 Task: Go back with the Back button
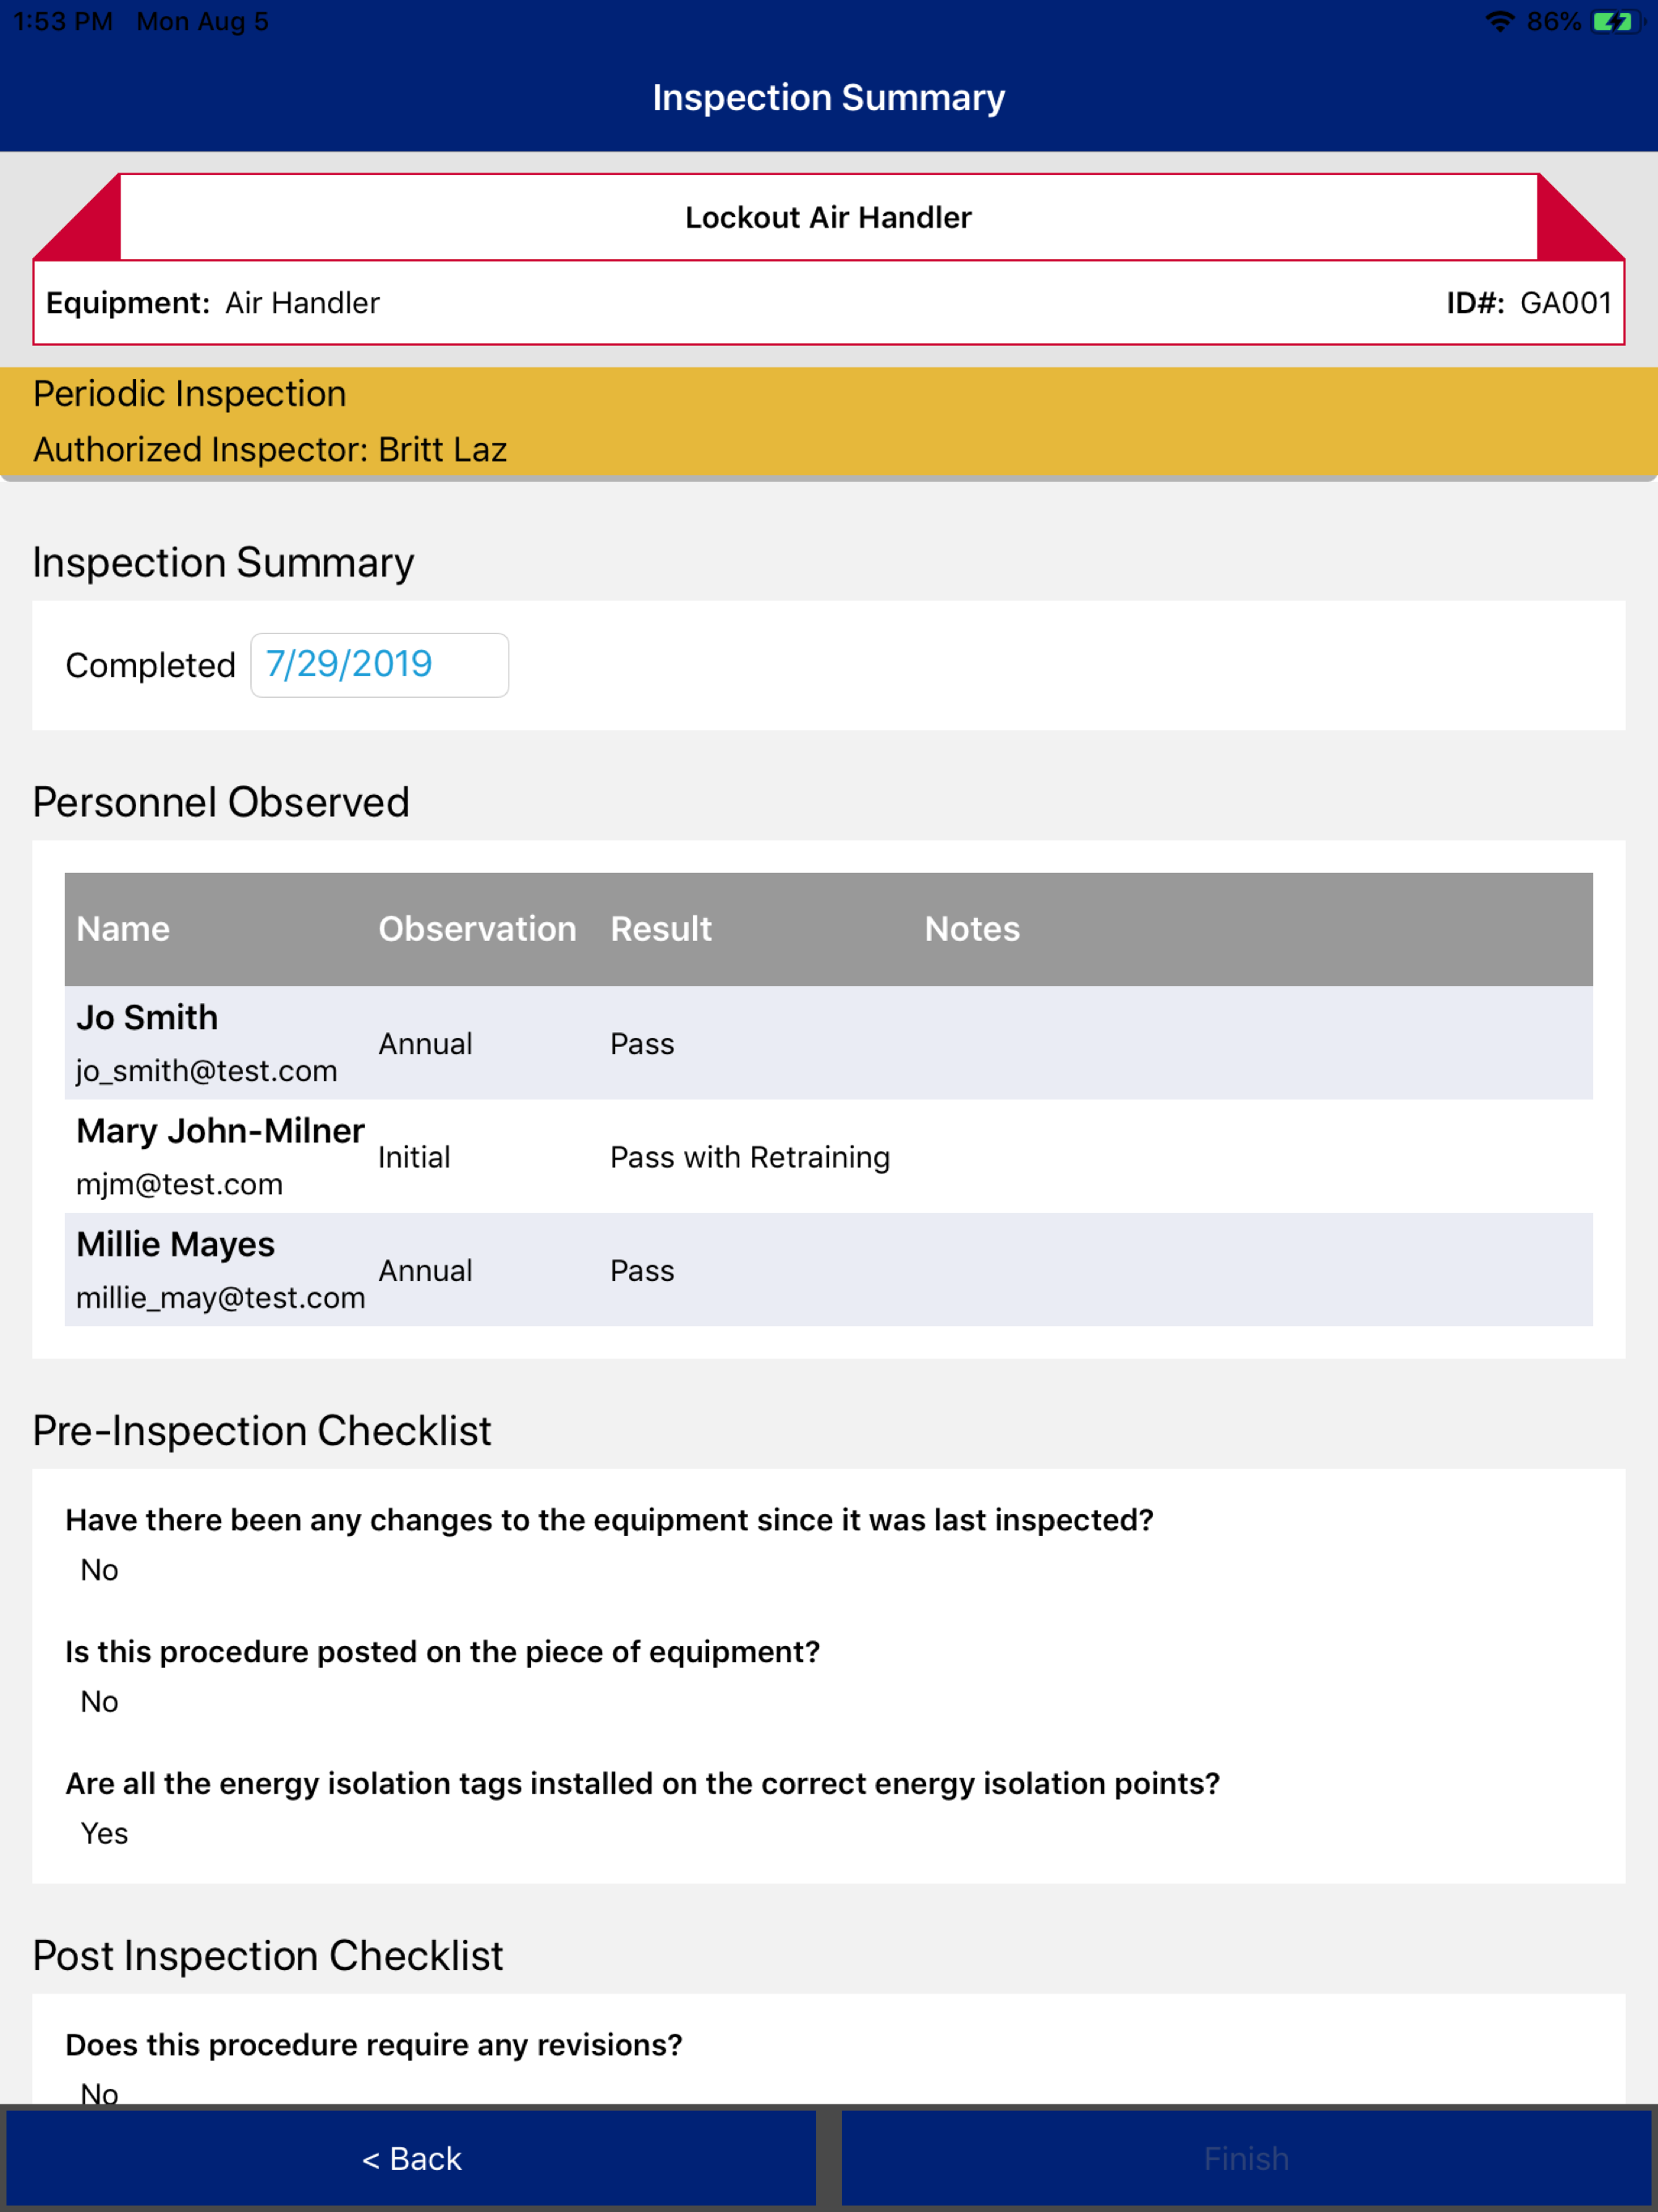[x=411, y=2158]
